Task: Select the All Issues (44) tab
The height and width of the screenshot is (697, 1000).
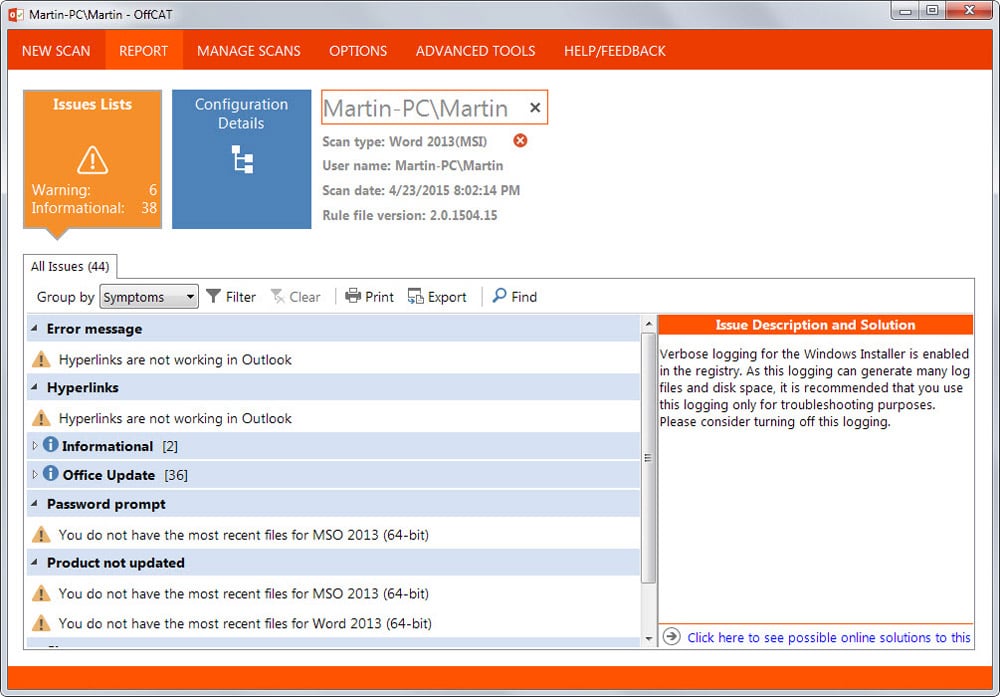Action: (70, 267)
